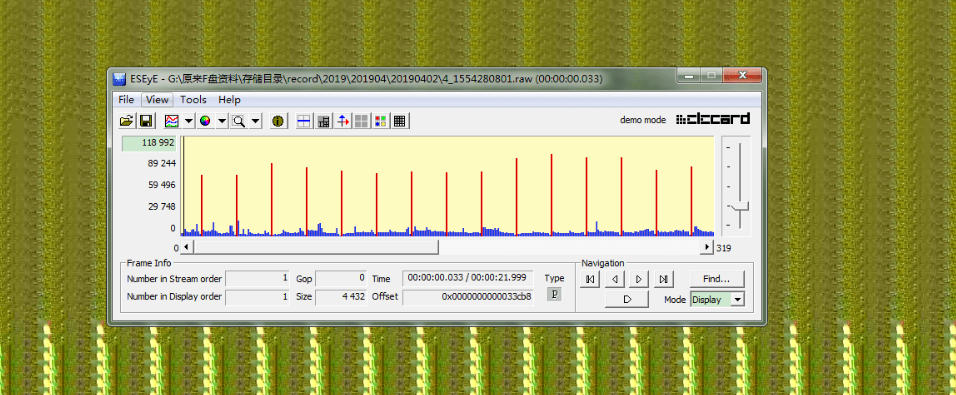Click the Find... button
Image resolution: width=956 pixels, height=395 pixels.
point(717,279)
